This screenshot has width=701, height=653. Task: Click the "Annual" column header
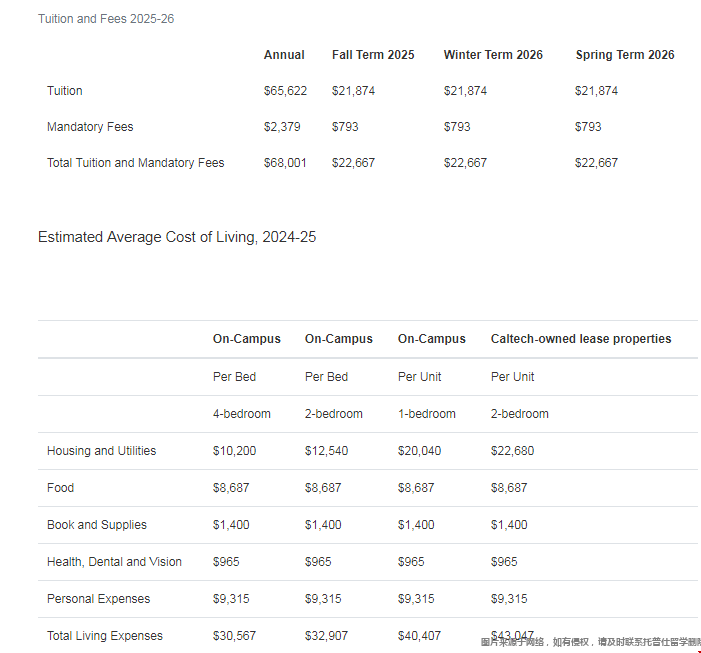point(284,55)
